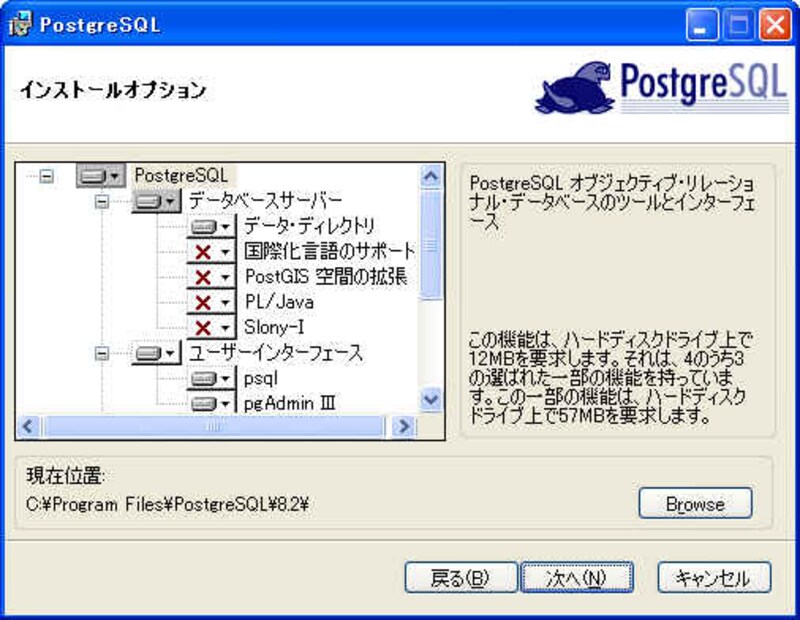Select the ユーザーインターフェース tree item

(276, 353)
